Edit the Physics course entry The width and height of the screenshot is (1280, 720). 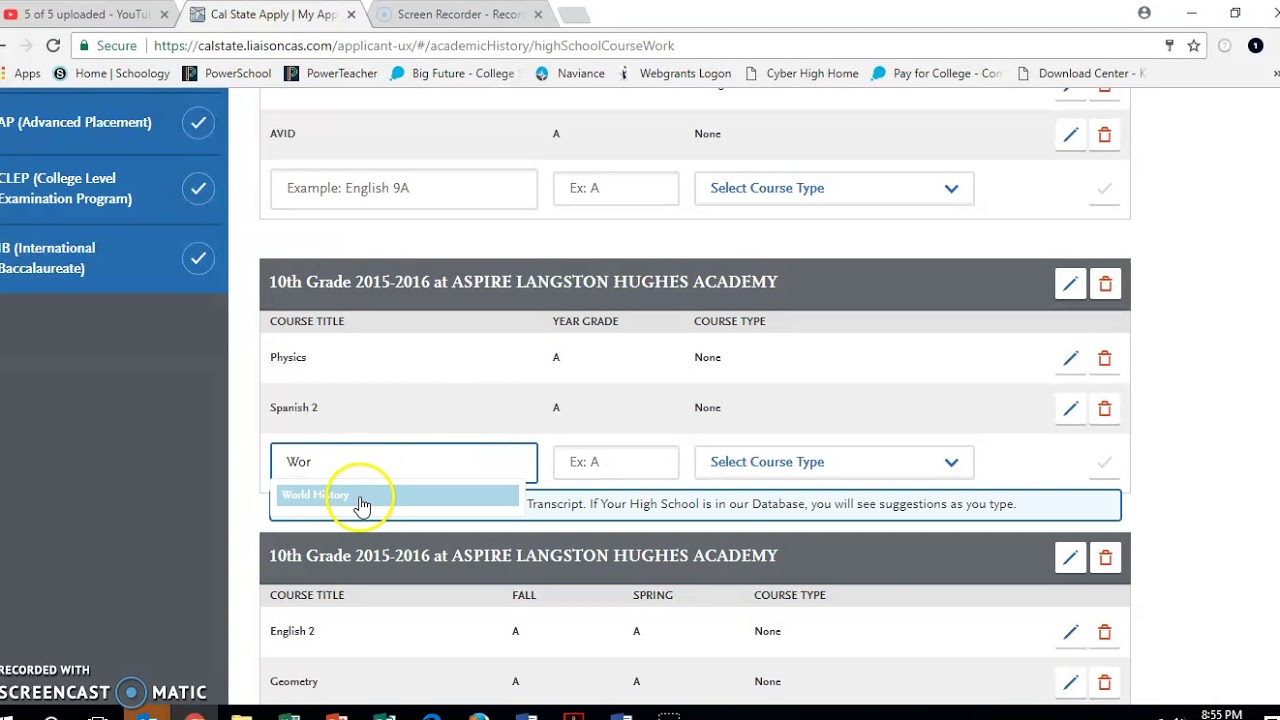pyautogui.click(x=1070, y=358)
